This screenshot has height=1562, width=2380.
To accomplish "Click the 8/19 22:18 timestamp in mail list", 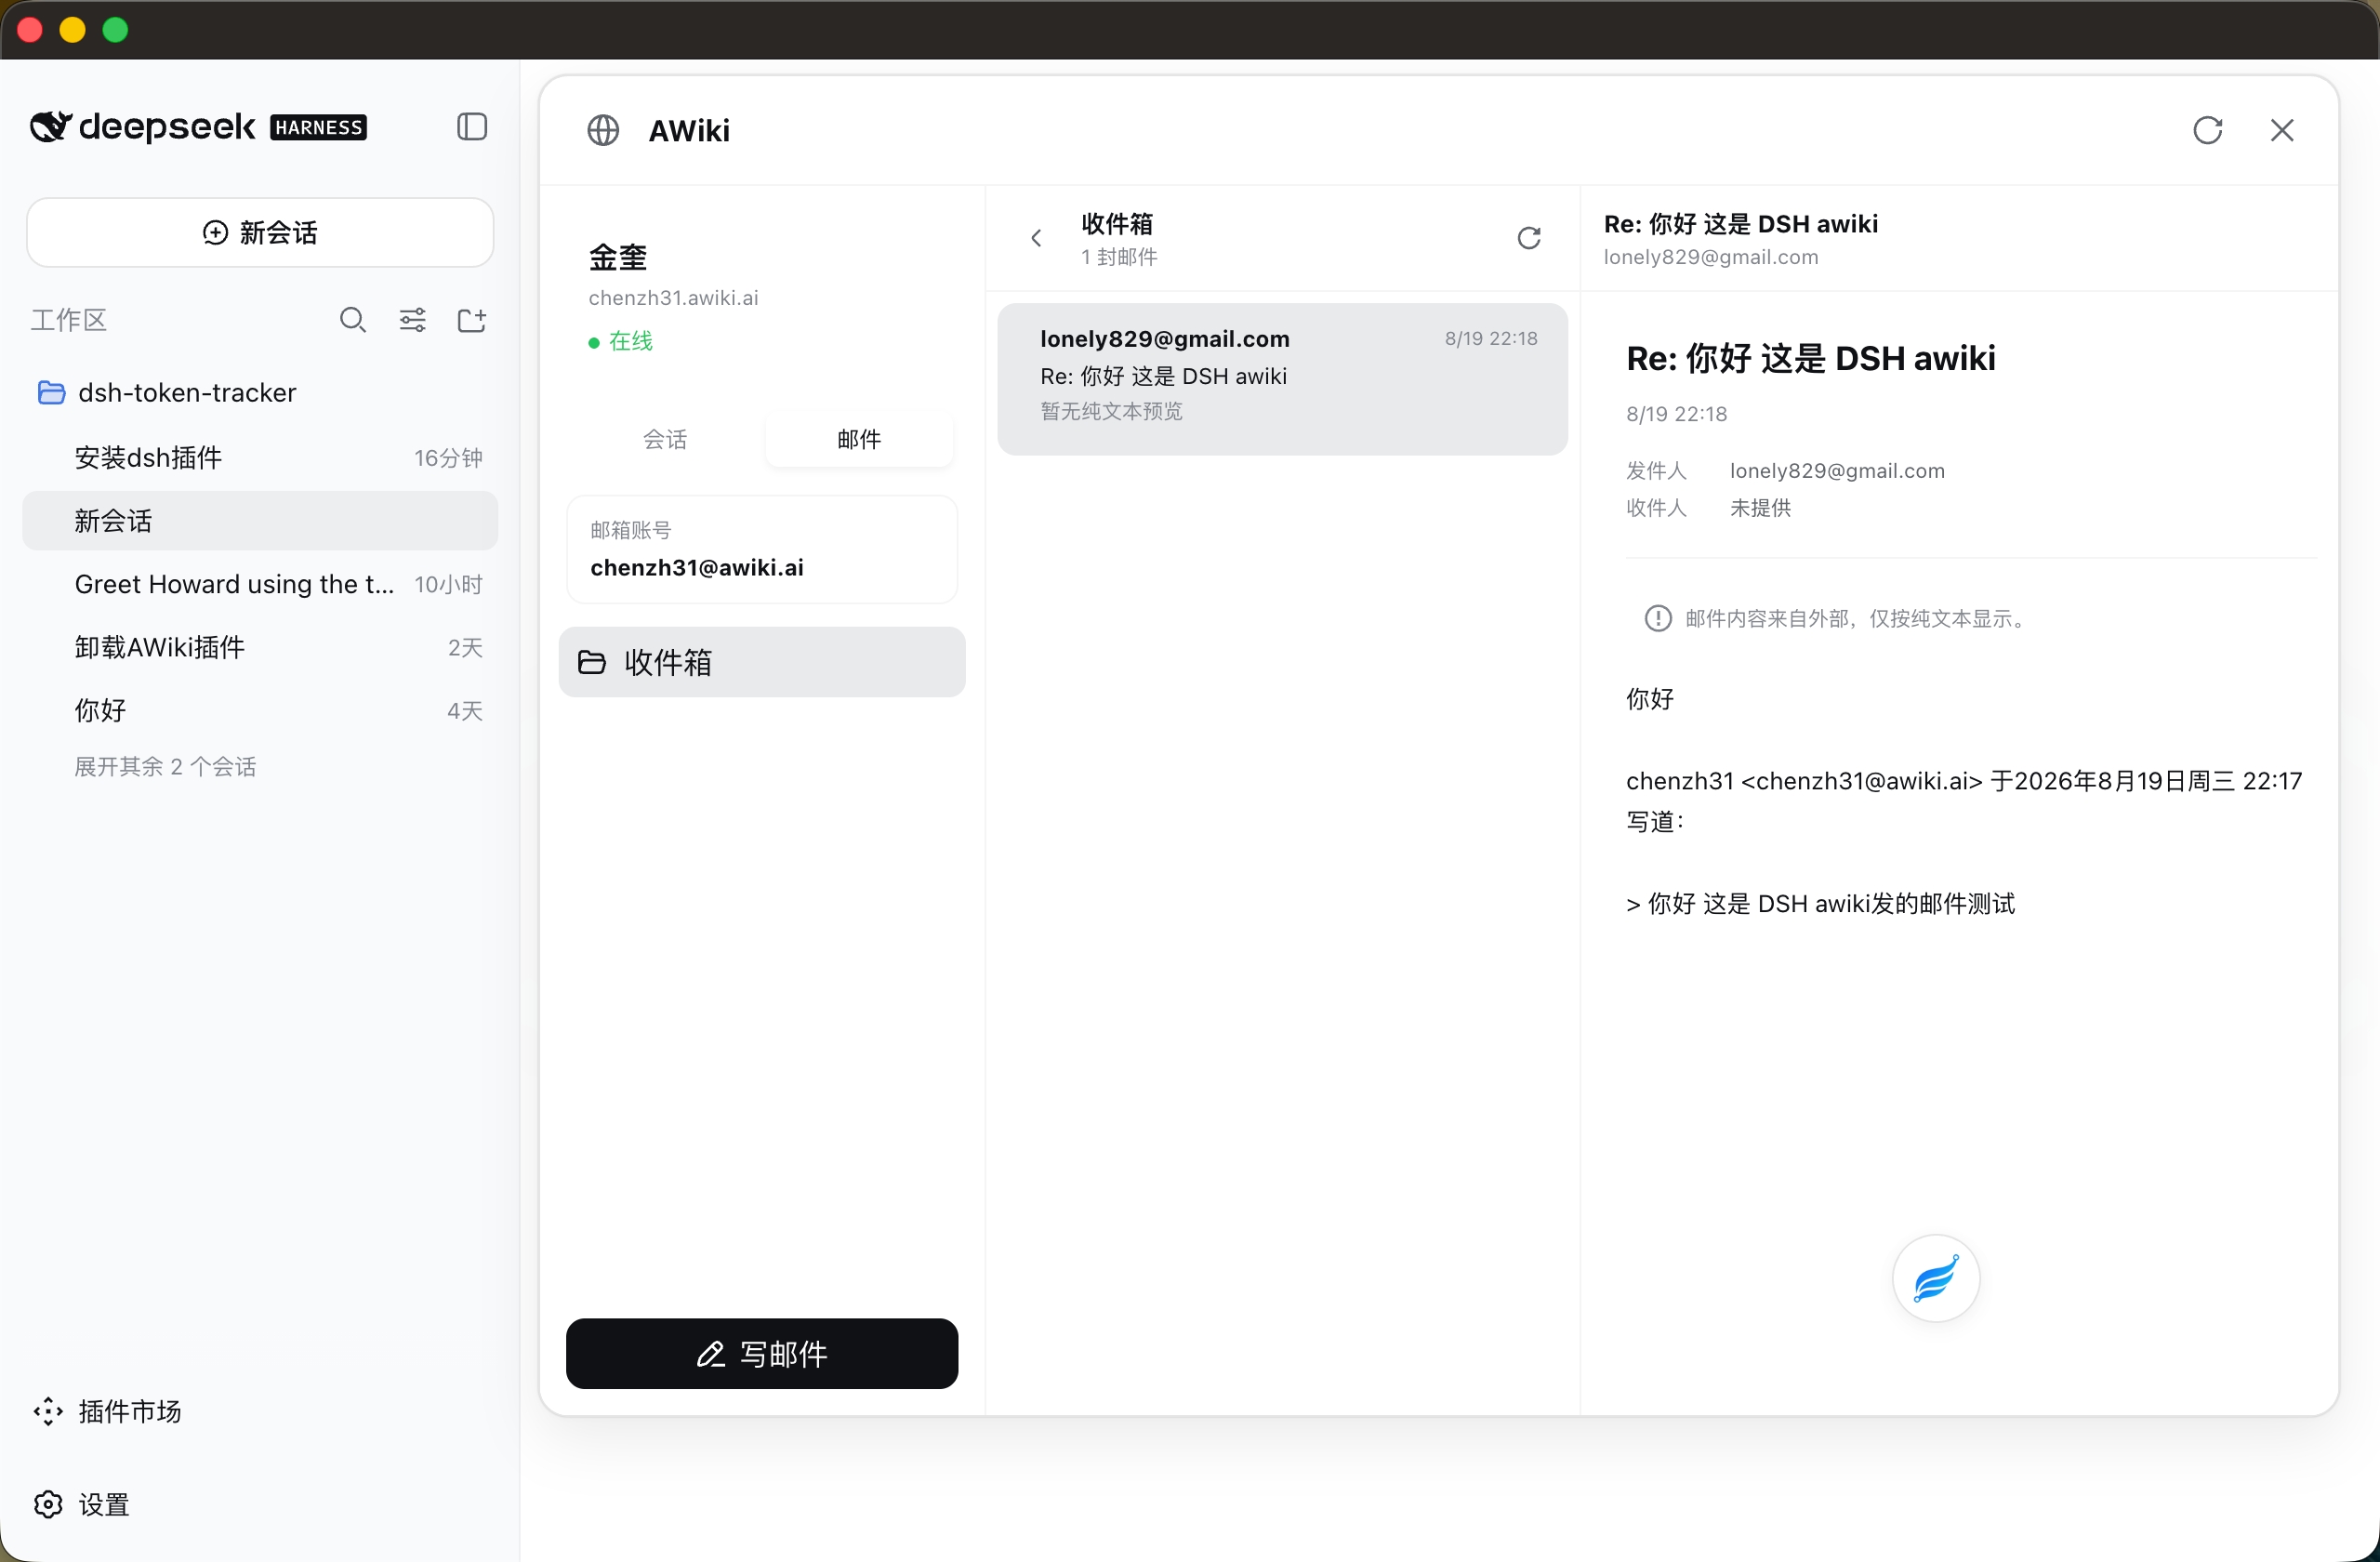I will pos(1491,338).
